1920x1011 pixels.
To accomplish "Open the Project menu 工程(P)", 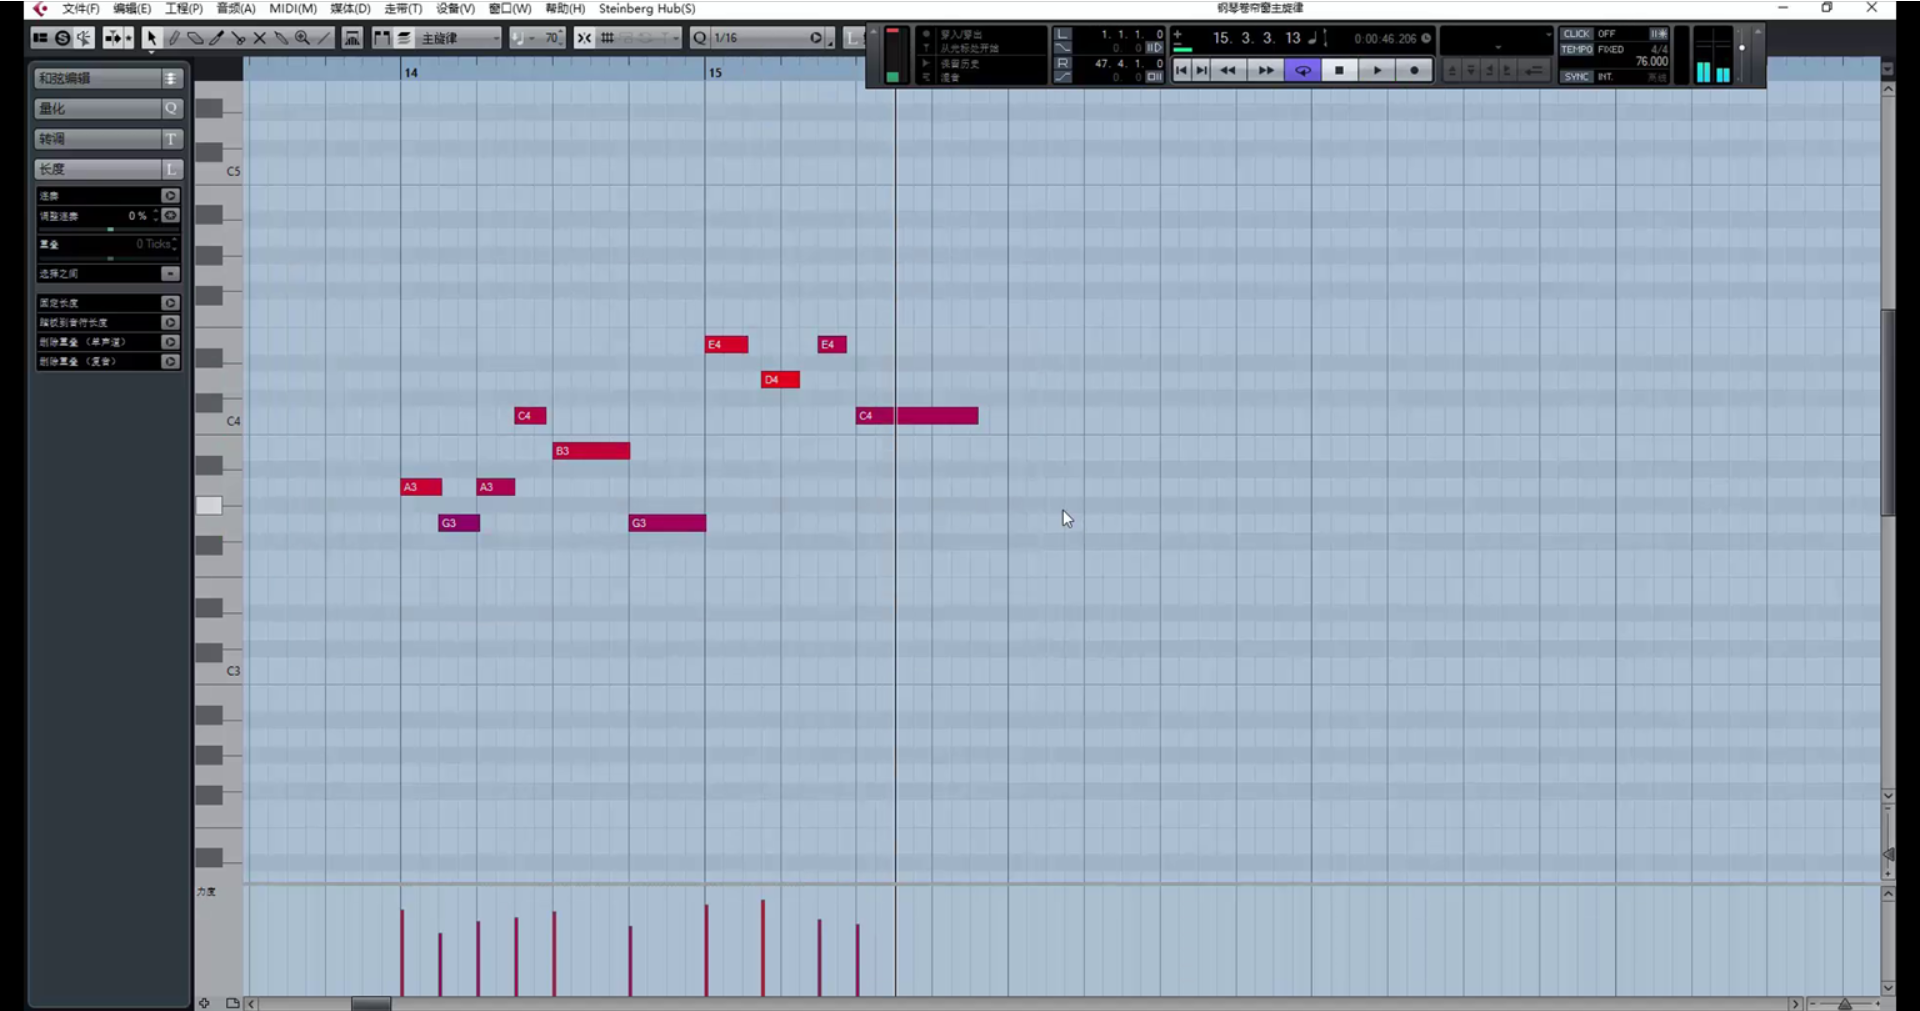I will 184,8.
